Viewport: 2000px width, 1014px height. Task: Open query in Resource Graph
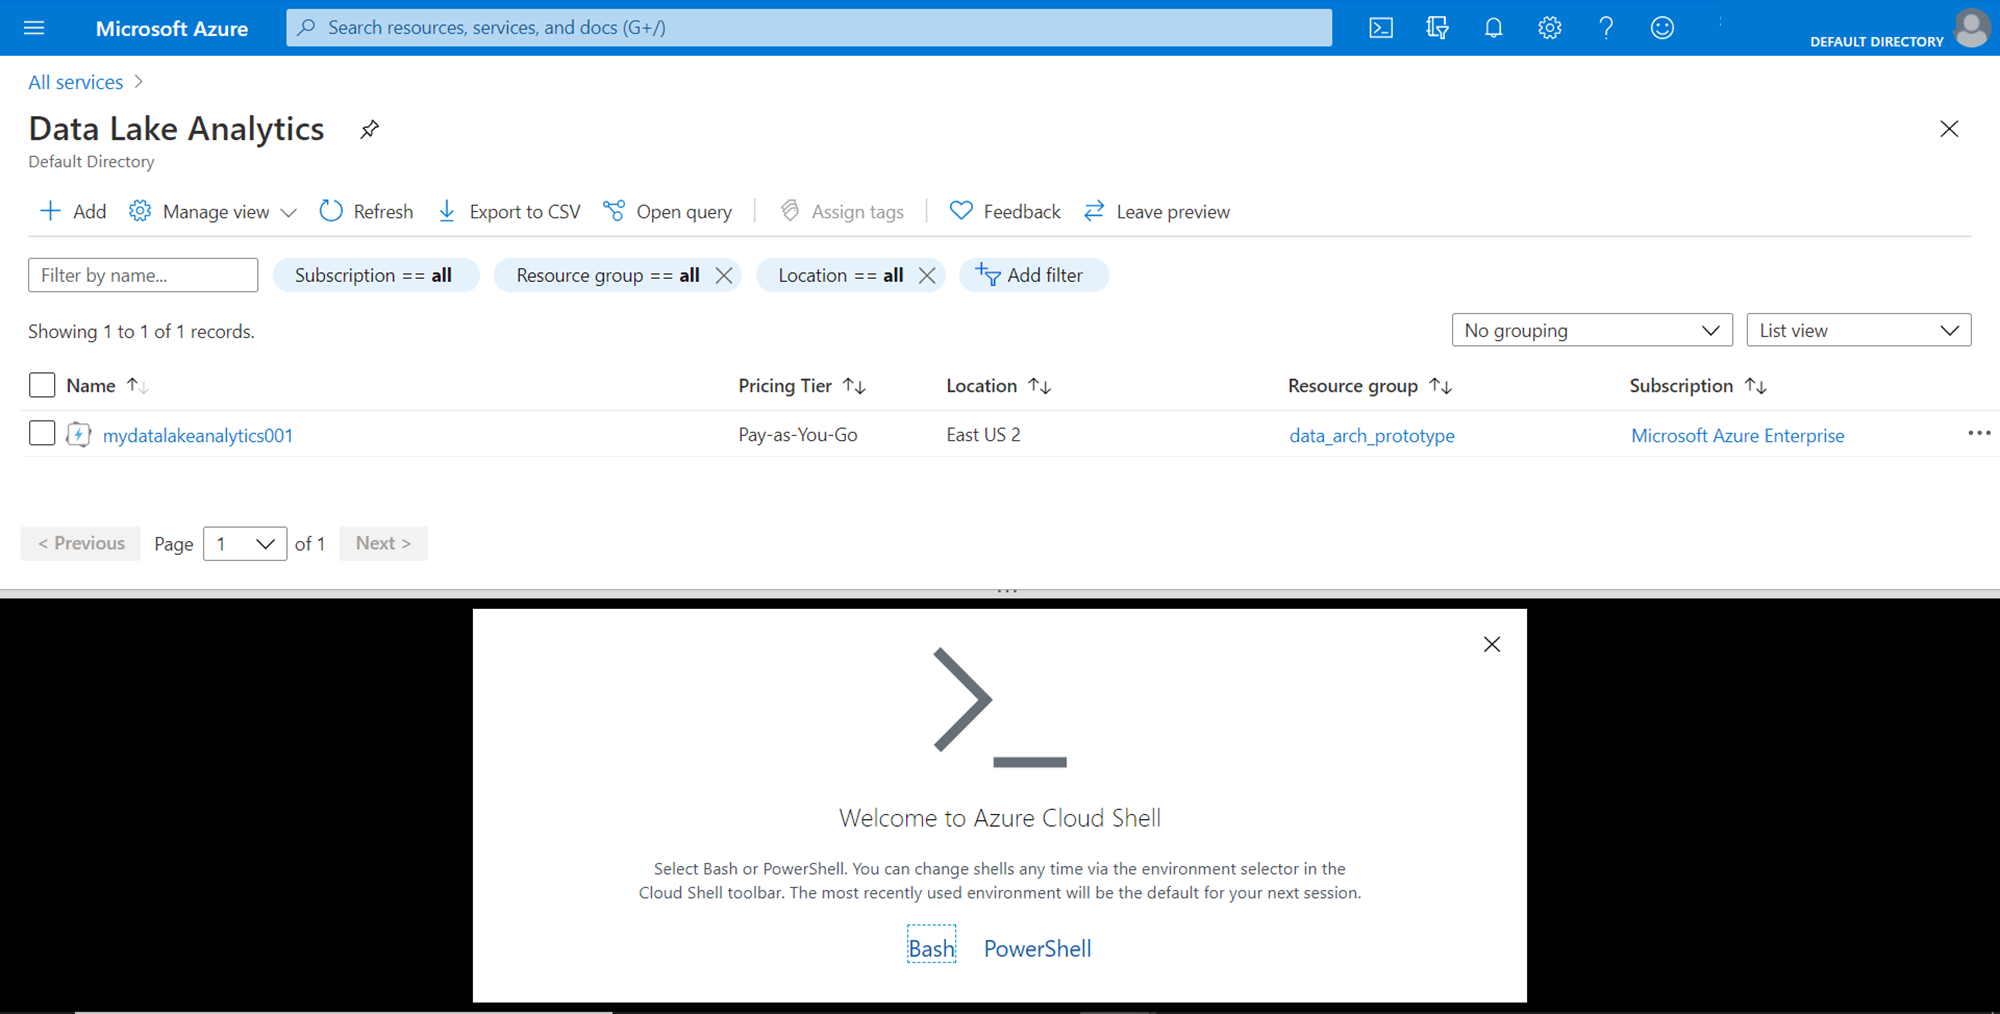tap(667, 211)
